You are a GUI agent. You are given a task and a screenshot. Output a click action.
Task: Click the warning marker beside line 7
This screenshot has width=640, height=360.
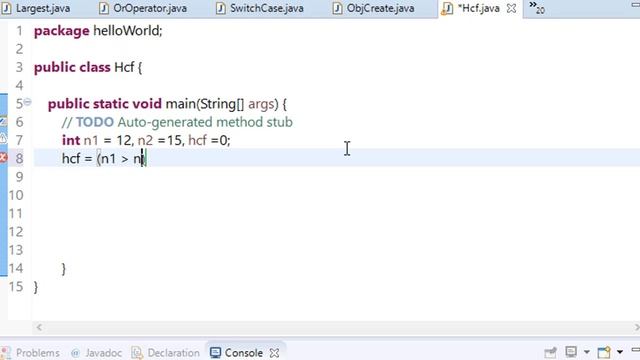3,139
